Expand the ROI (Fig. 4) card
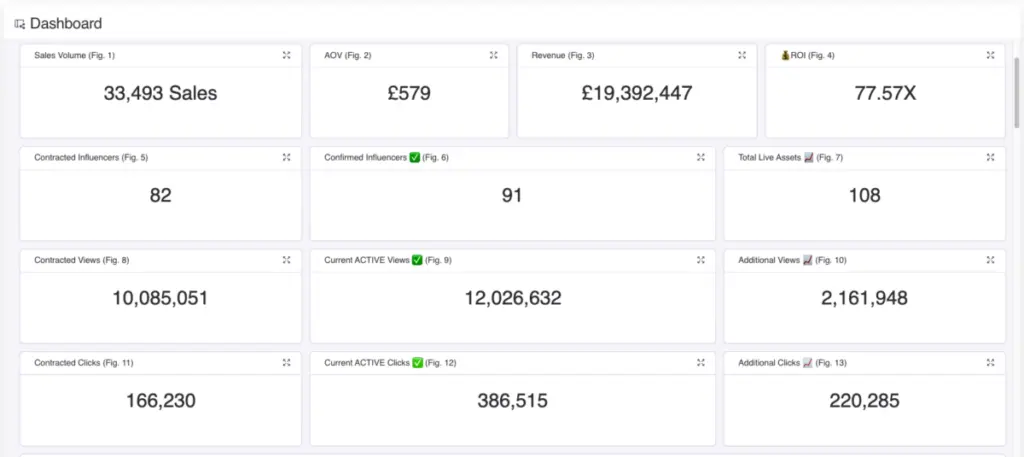The height and width of the screenshot is (457, 1024). pos(990,55)
